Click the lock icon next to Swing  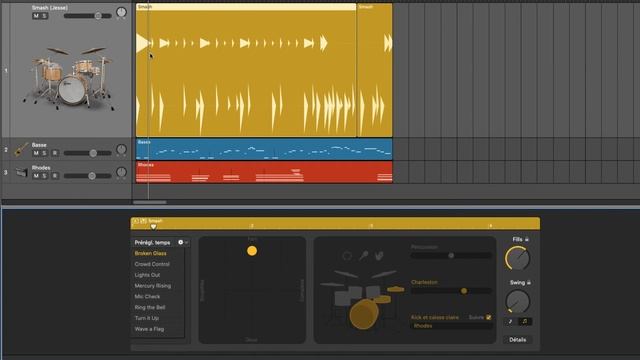tap(529, 282)
